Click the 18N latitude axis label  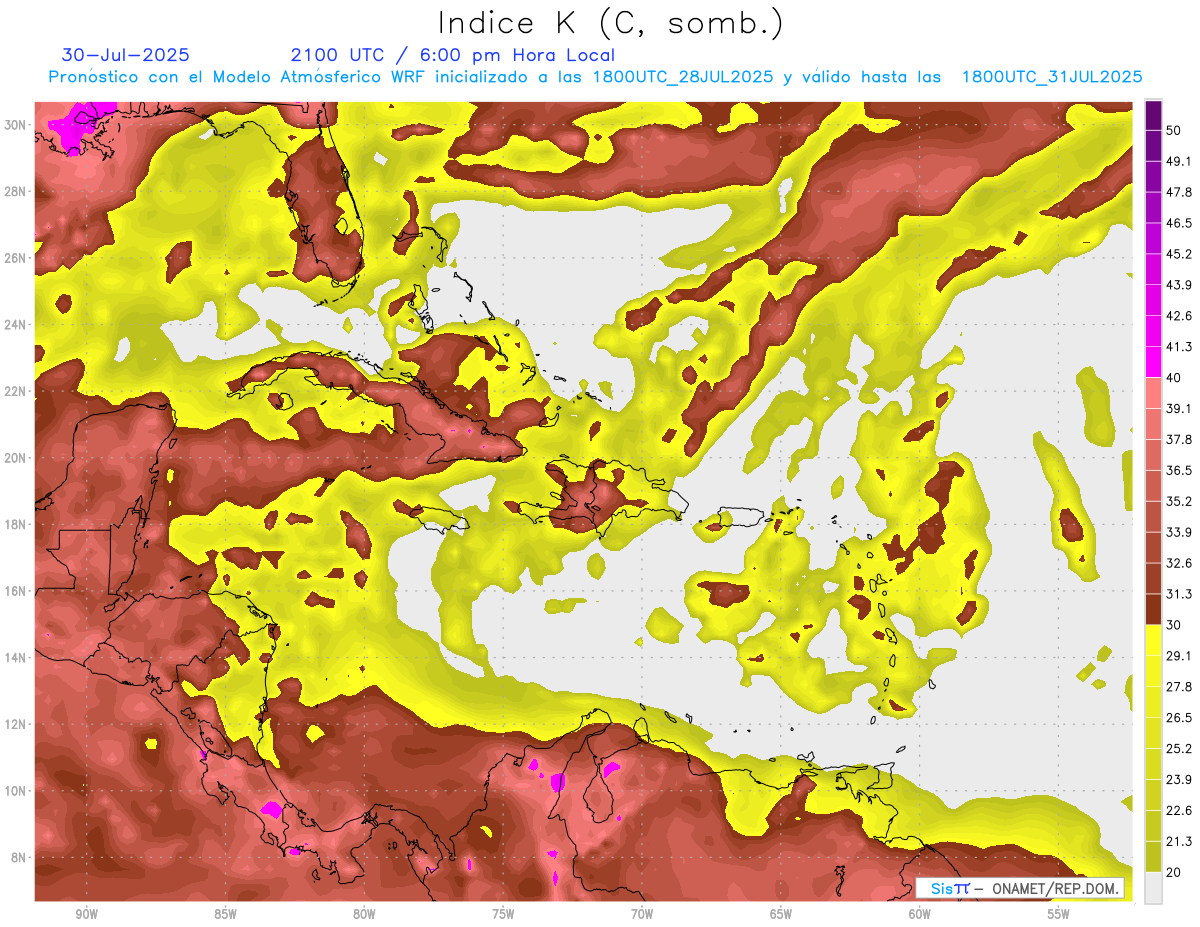click(17, 524)
